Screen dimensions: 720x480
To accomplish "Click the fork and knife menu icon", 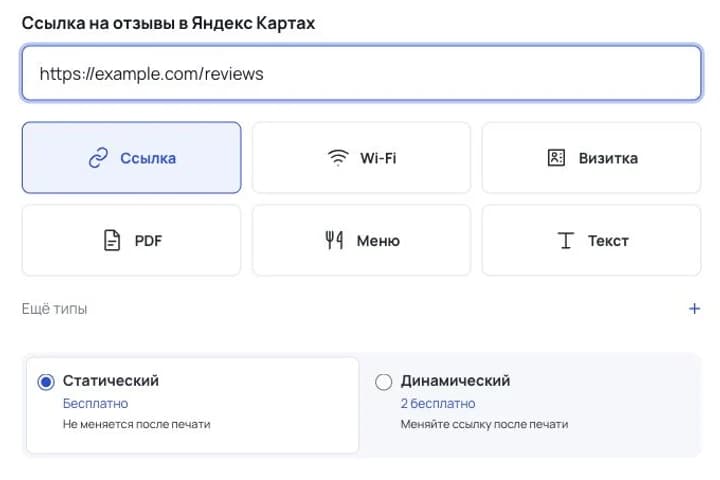I will coord(334,240).
